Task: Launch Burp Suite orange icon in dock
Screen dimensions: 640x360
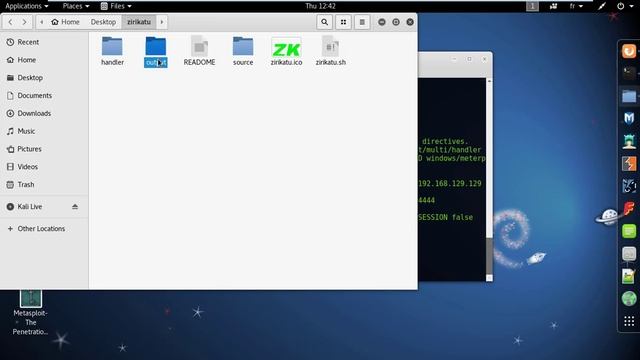Action: 629,164
